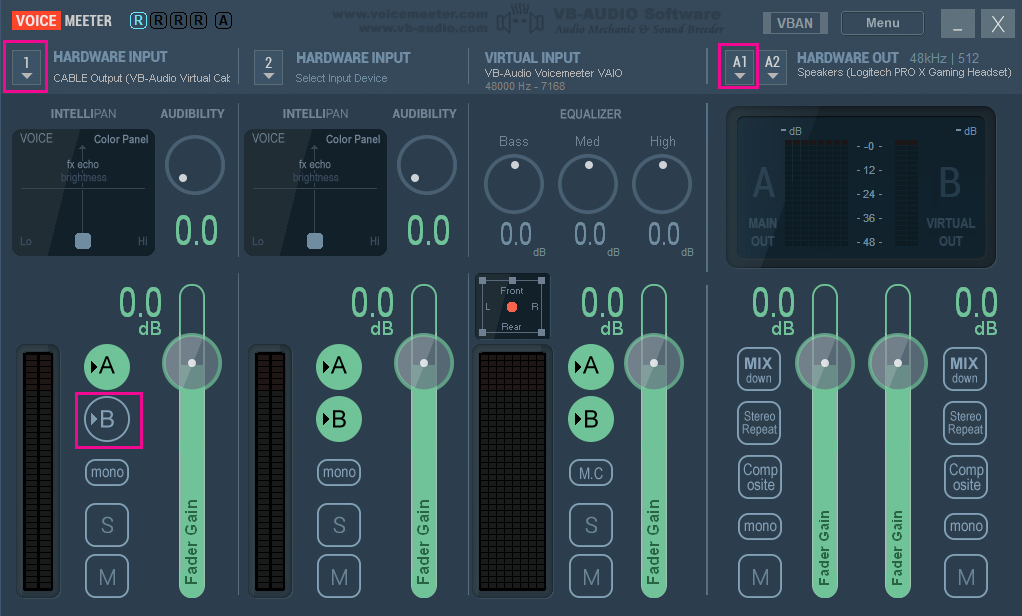Activate Stereo Repeat on bus B
The width and height of the screenshot is (1022, 616).
click(964, 423)
